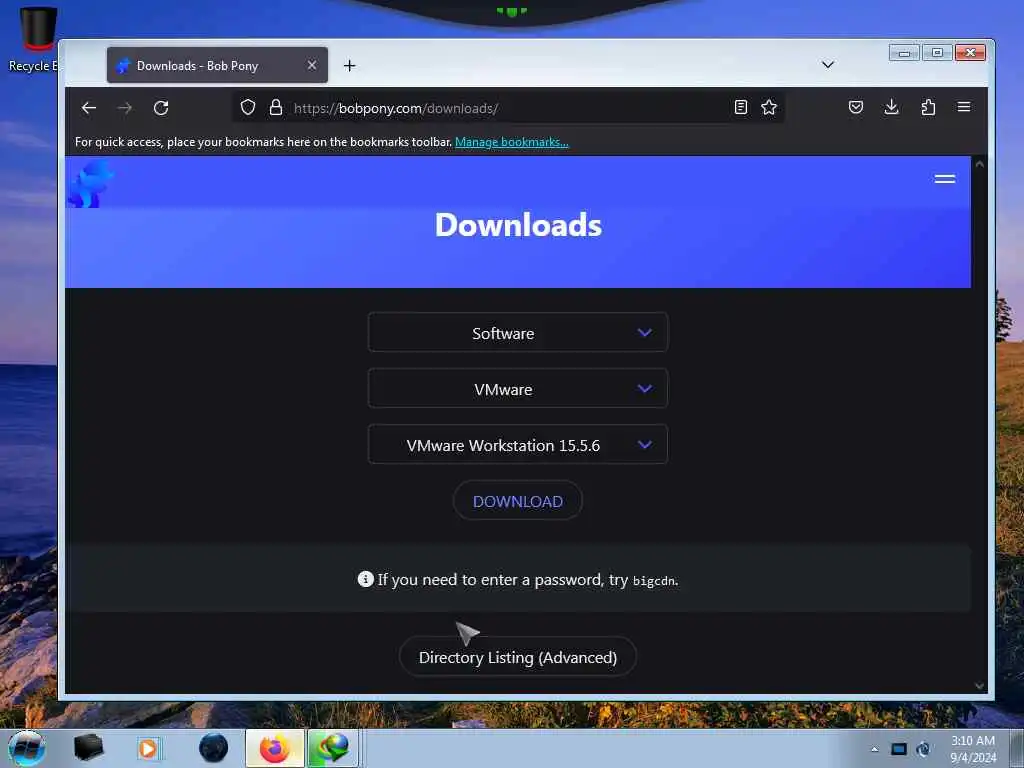The image size is (1024, 768).
Task: Launch the media player taskbar icon
Action: coord(148,748)
